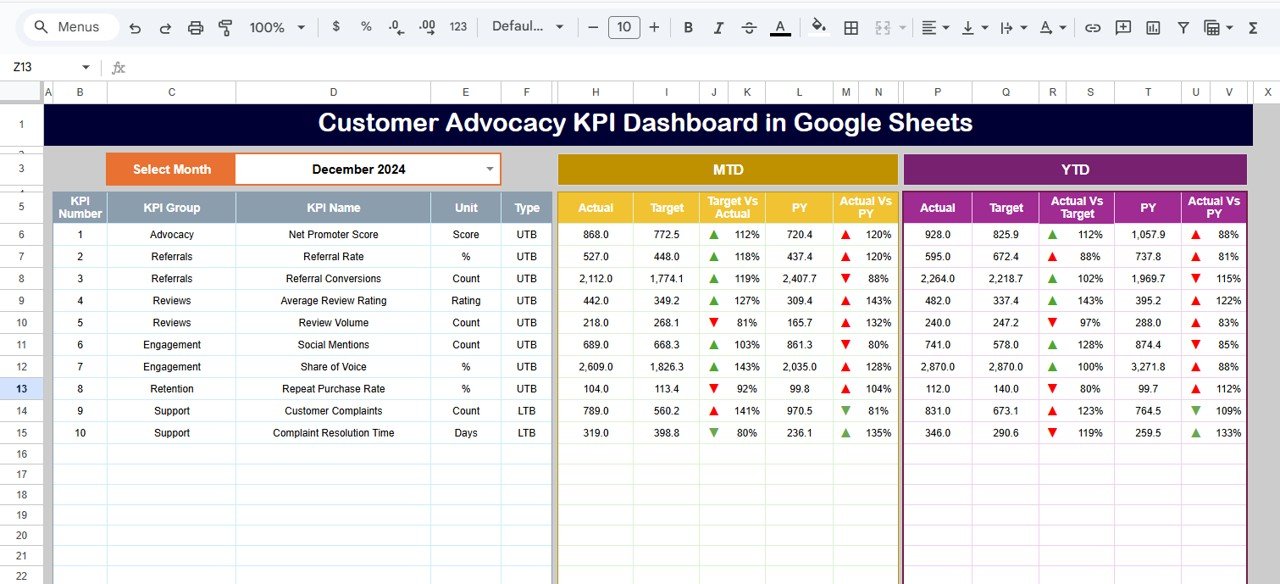Format selection as a percentage
The width and height of the screenshot is (1280, 584).
(x=364, y=27)
